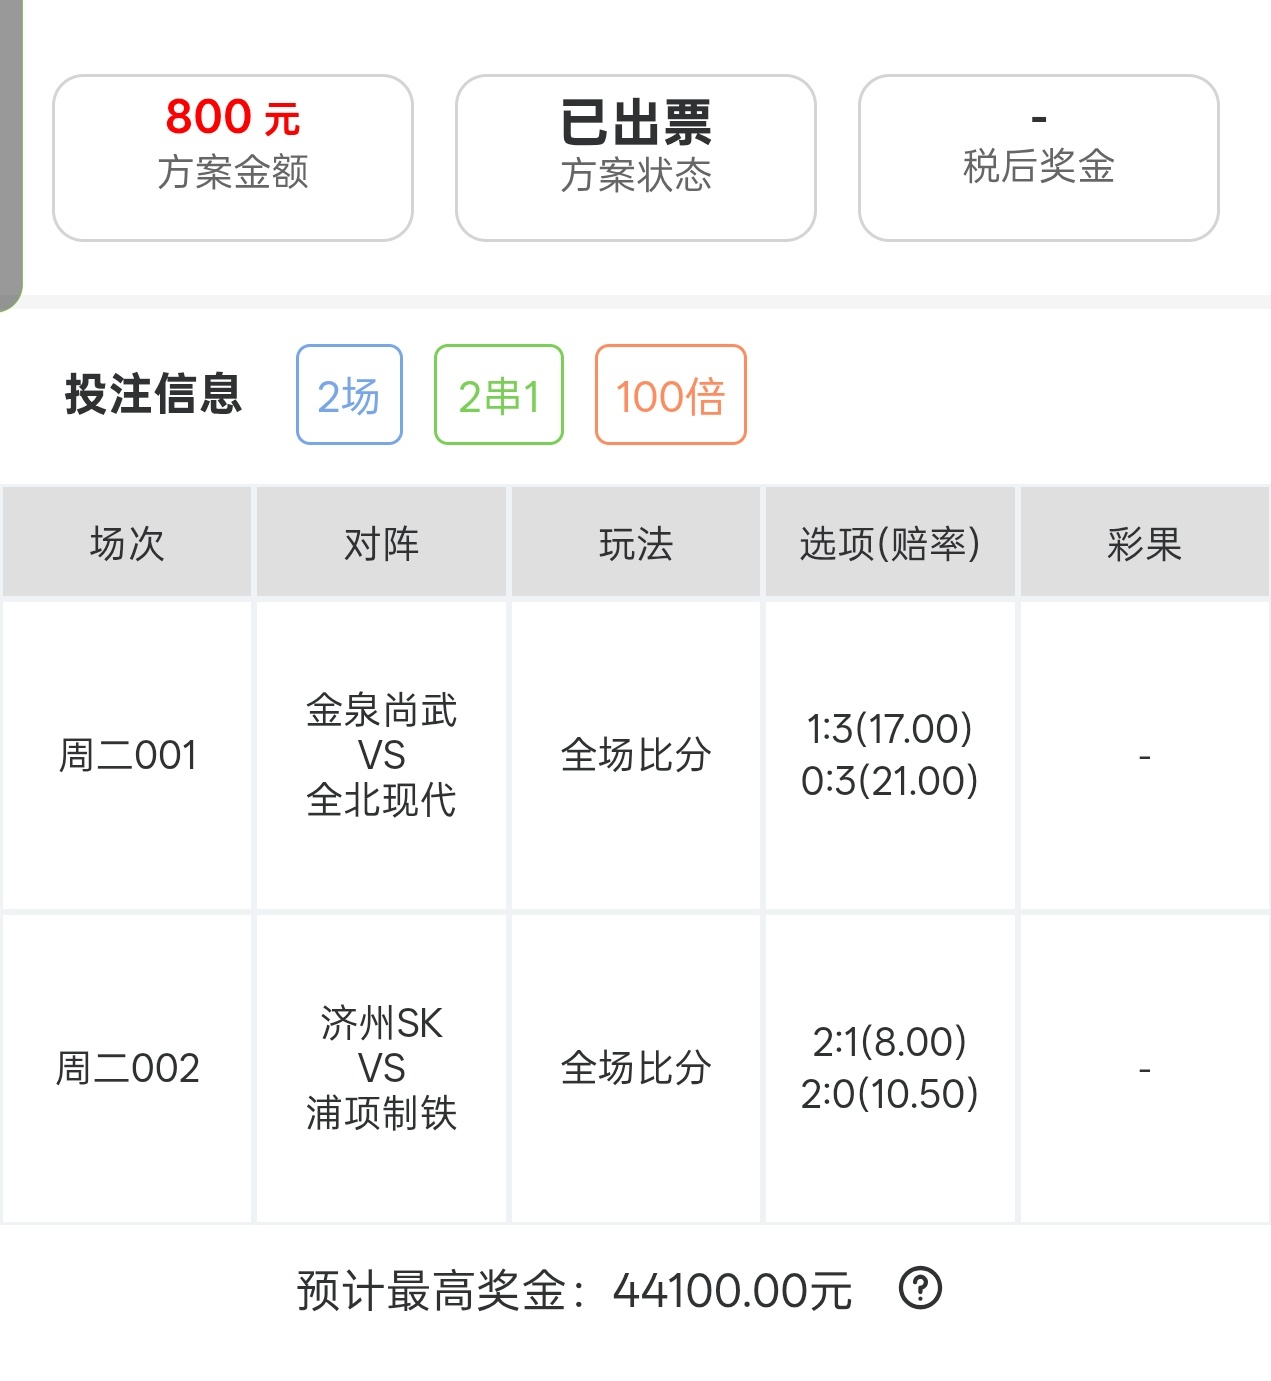Open the 济州SK VS 浦项制铁 matchup

pos(381,1068)
